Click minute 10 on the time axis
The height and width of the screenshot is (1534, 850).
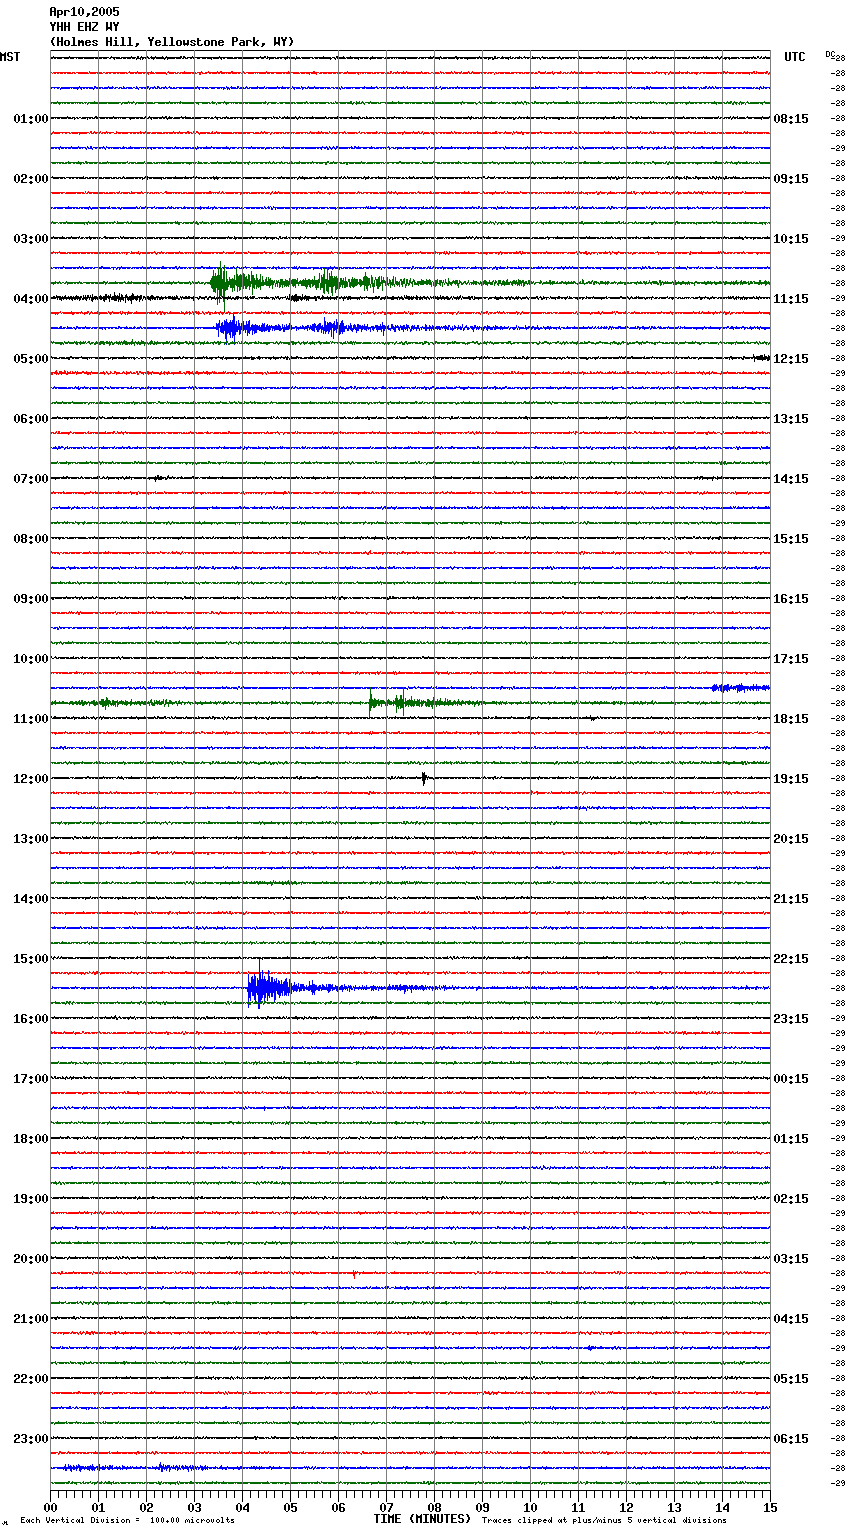530,1508
